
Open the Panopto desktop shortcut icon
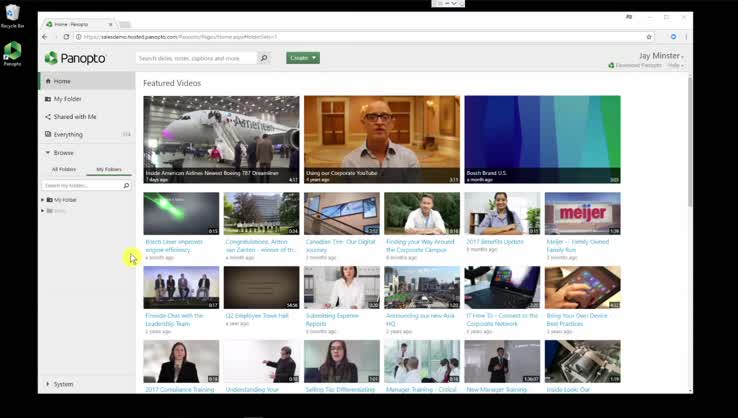[x=12, y=52]
